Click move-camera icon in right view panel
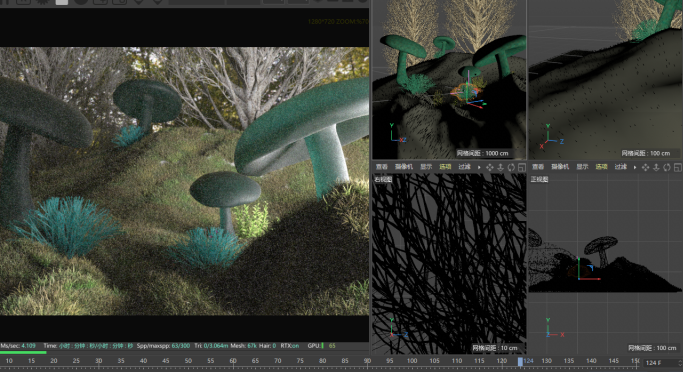This screenshot has height=372, width=683. tap(490, 167)
